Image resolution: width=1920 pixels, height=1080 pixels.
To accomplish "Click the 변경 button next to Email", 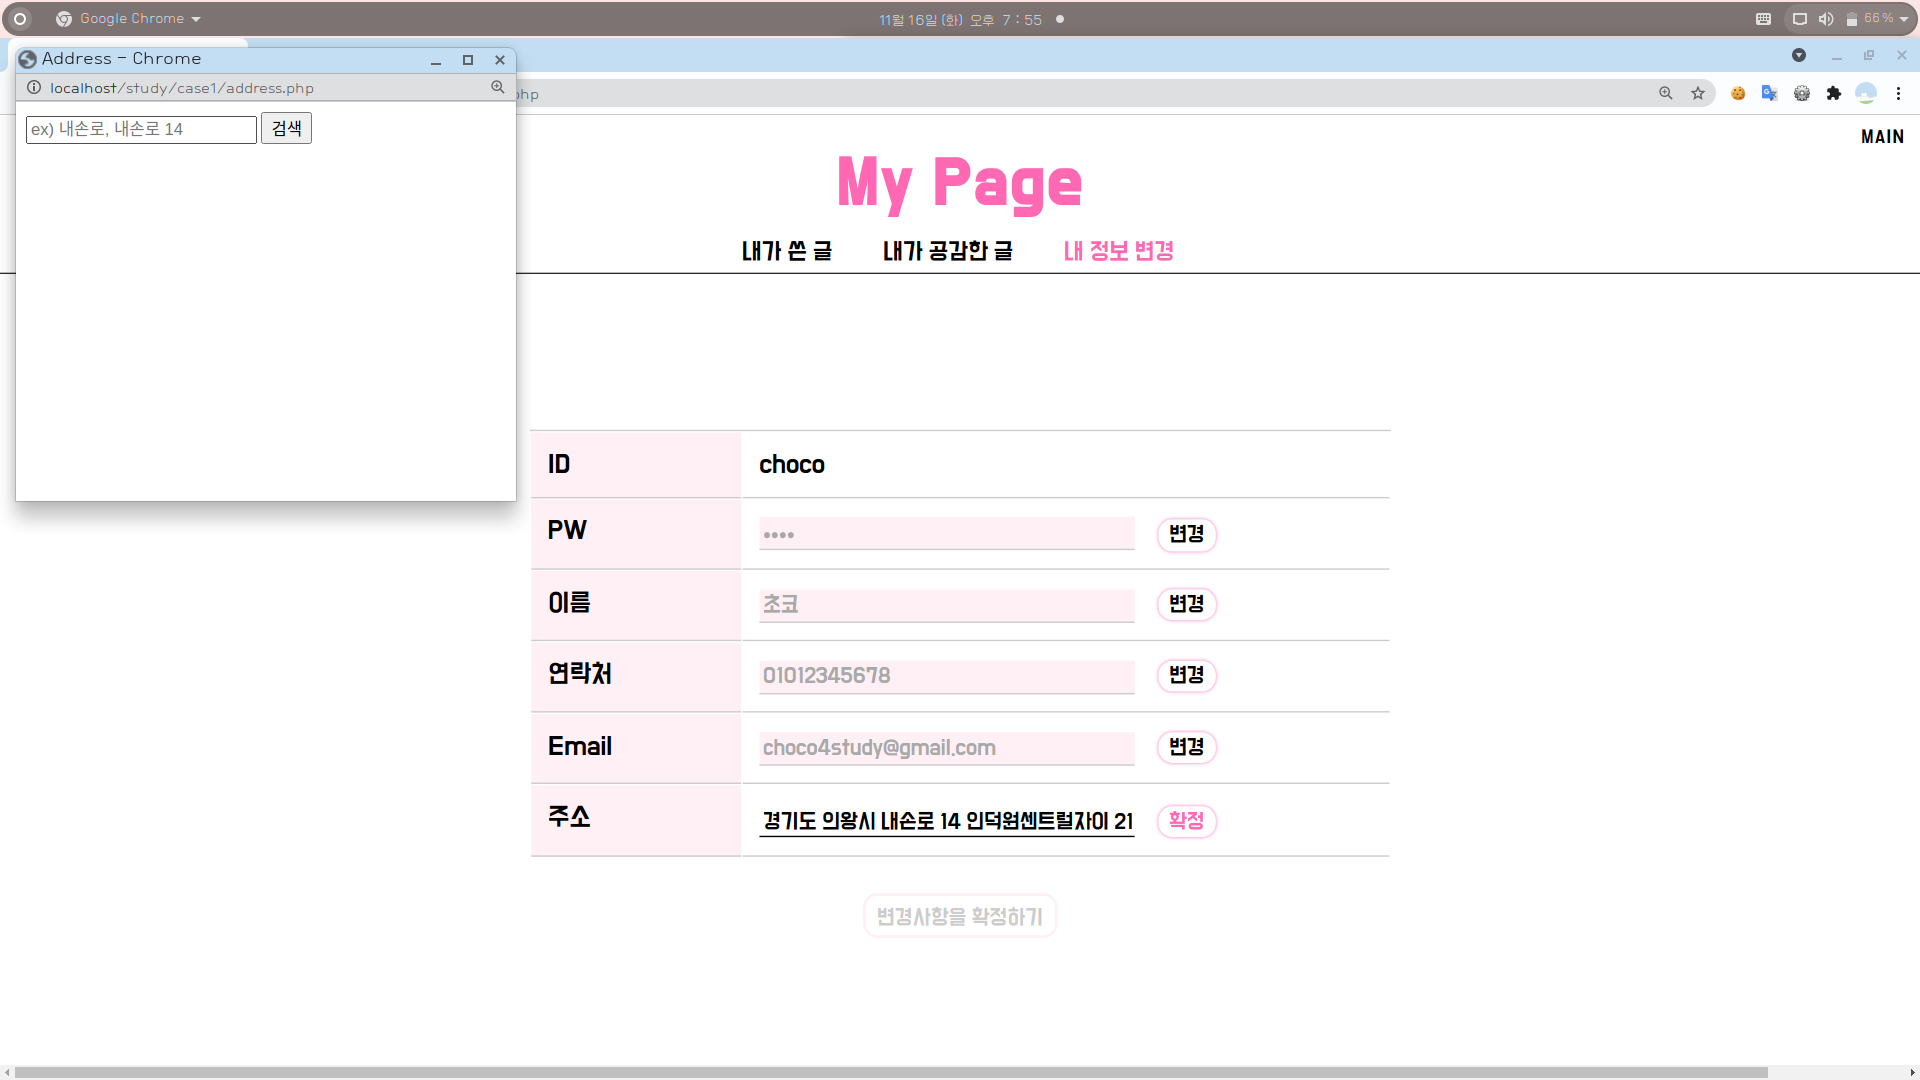I will [x=1186, y=747].
